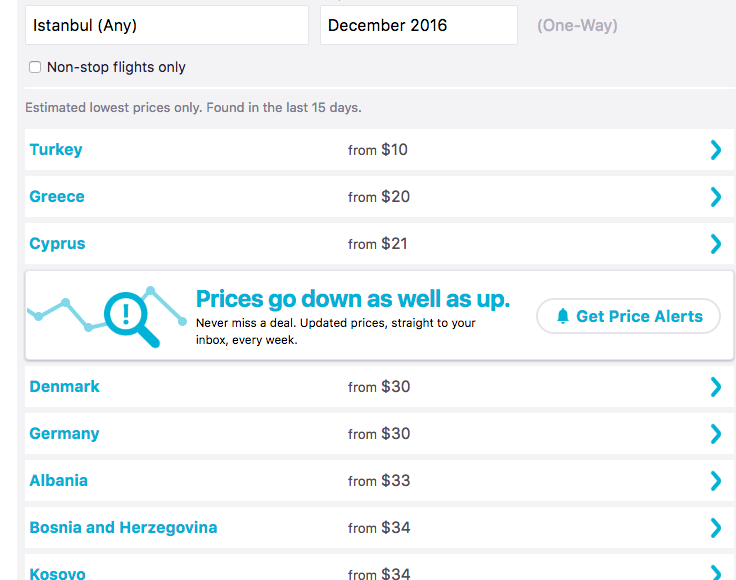The width and height of the screenshot is (736, 580).
Task: Choose the Cyprus destination link
Action: [57, 244]
